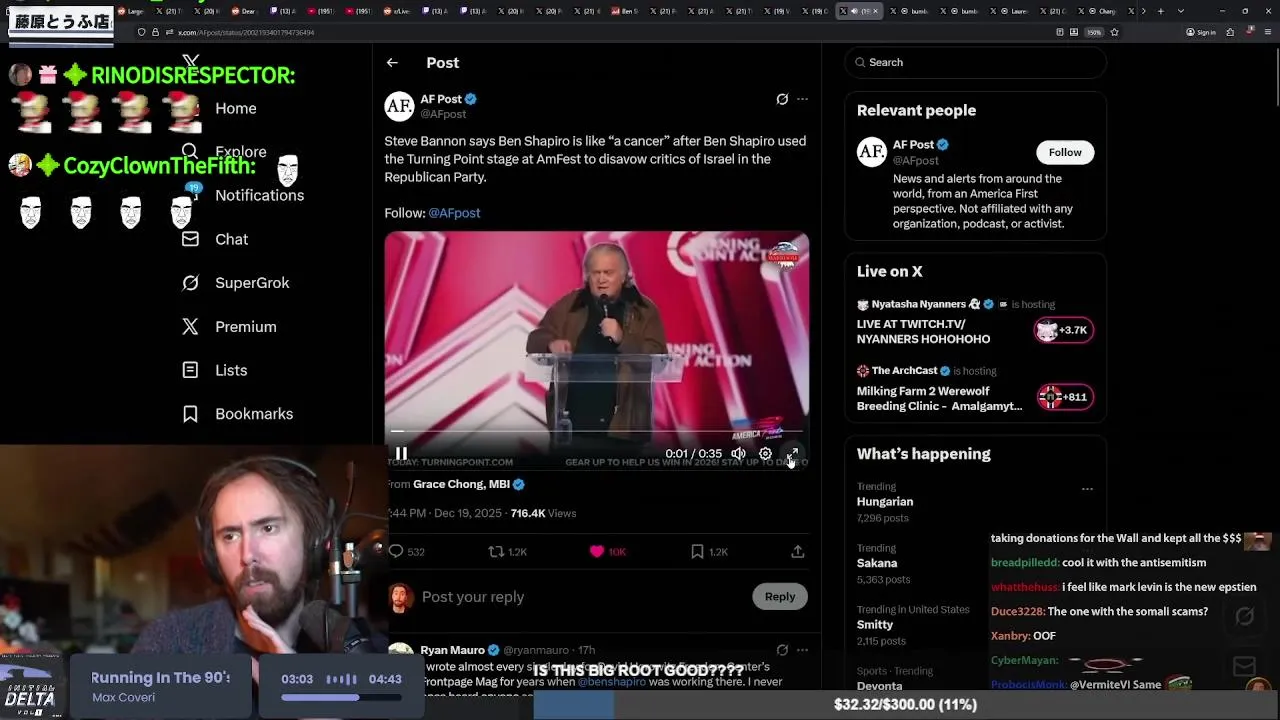Open Chat from the sidebar
The width and height of the screenshot is (1280, 720).
coord(215,239)
